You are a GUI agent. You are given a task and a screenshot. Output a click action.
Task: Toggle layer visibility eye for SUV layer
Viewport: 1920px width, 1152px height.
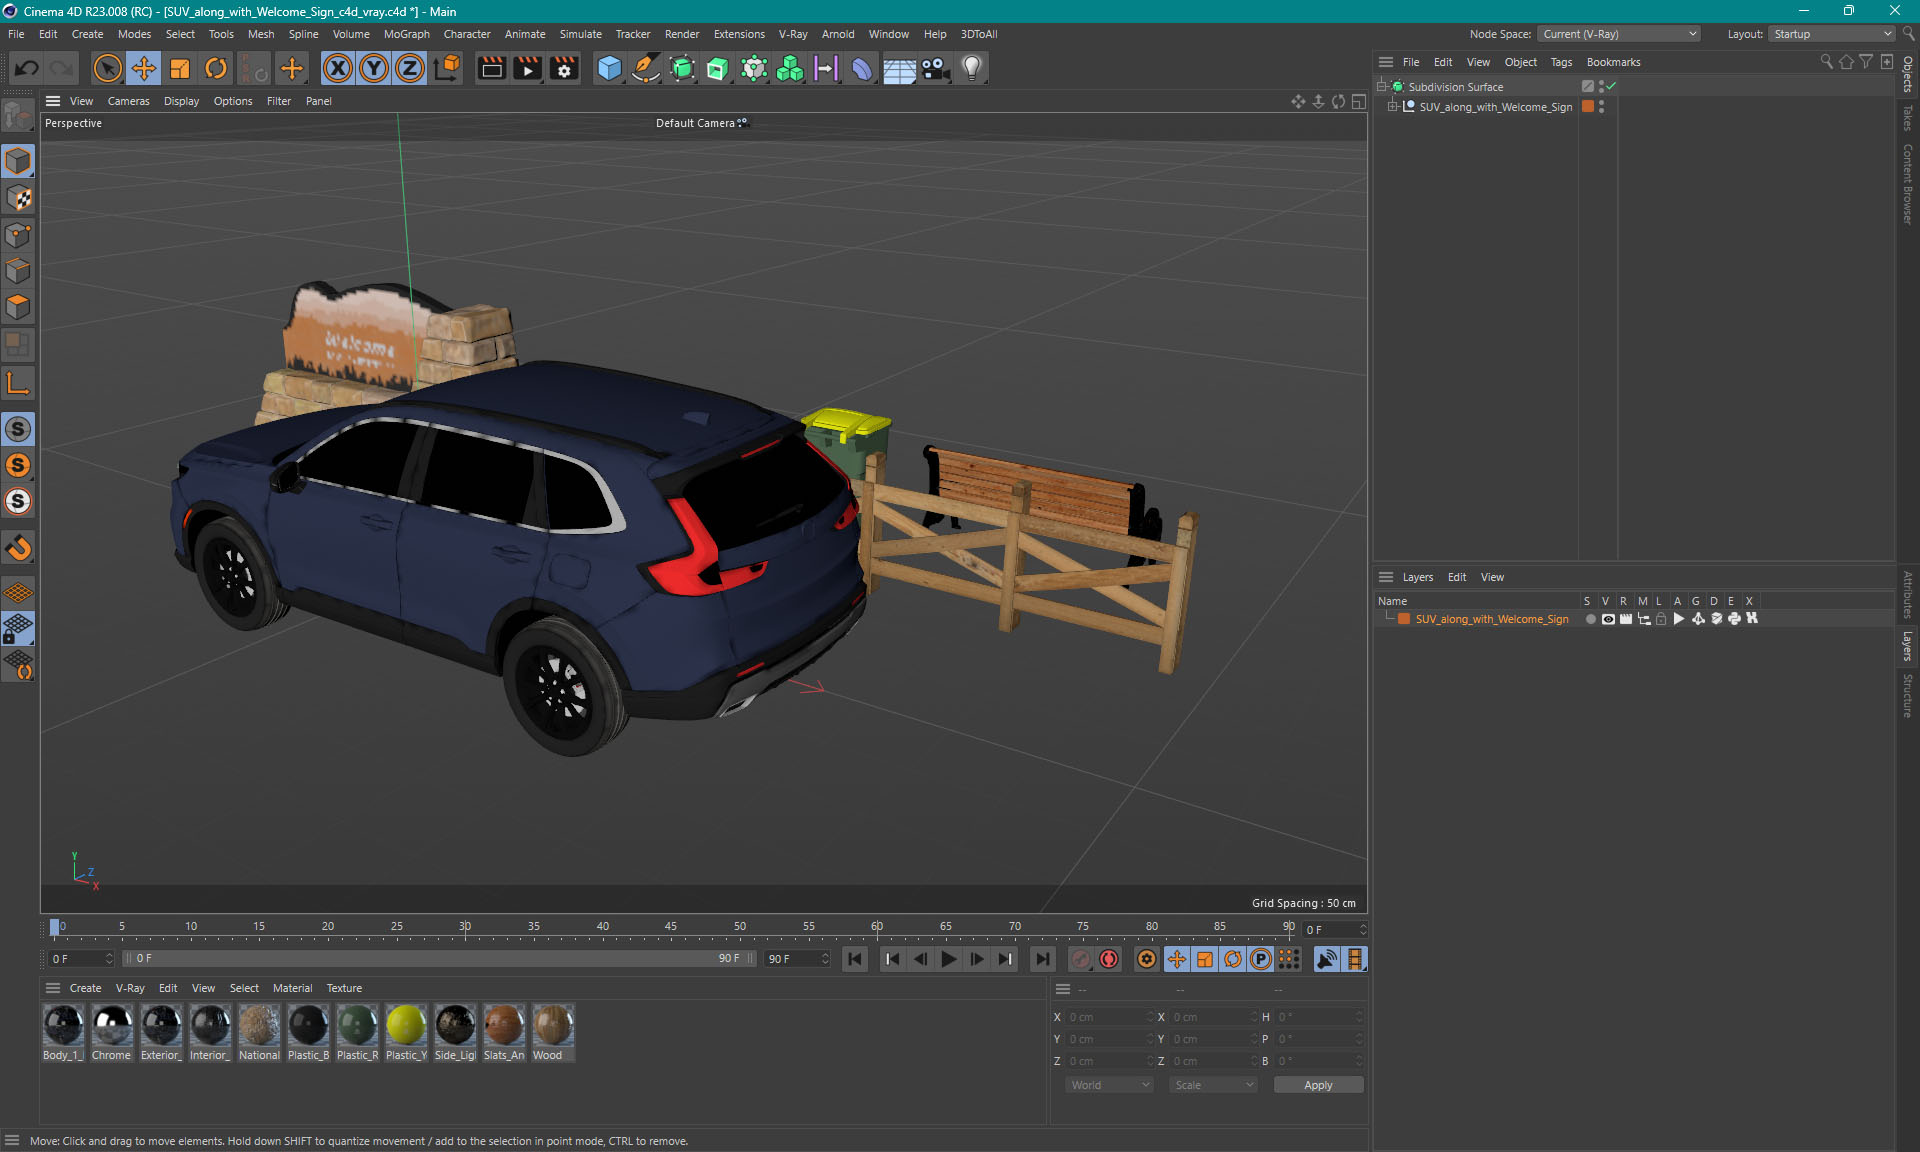click(1608, 619)
